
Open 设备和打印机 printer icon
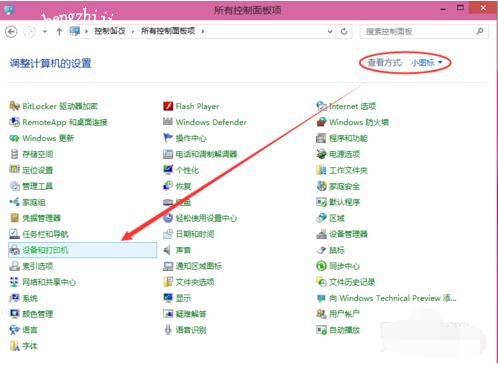coord(14,250)
